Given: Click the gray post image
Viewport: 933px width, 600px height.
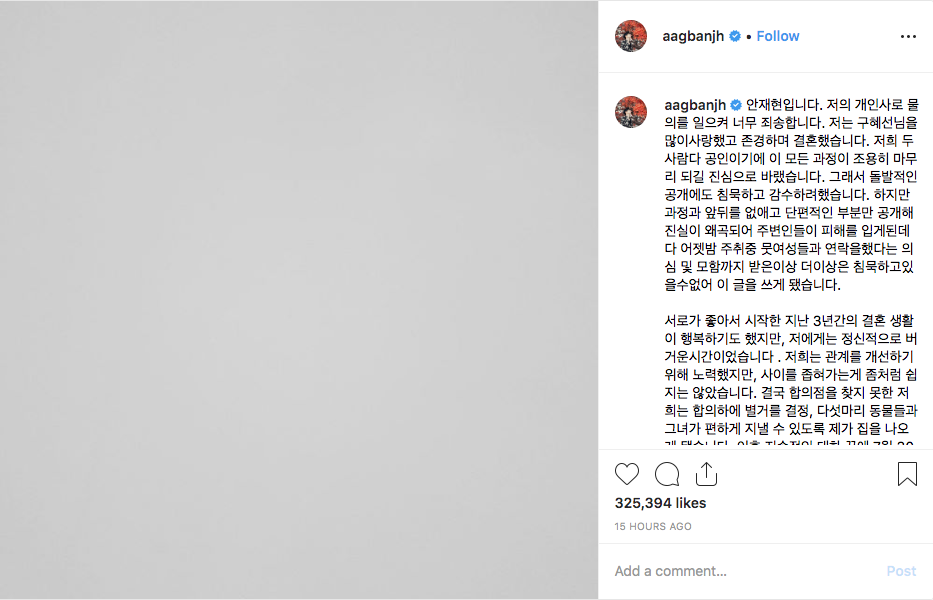Looking at the screenshot, I should (299, 300).
